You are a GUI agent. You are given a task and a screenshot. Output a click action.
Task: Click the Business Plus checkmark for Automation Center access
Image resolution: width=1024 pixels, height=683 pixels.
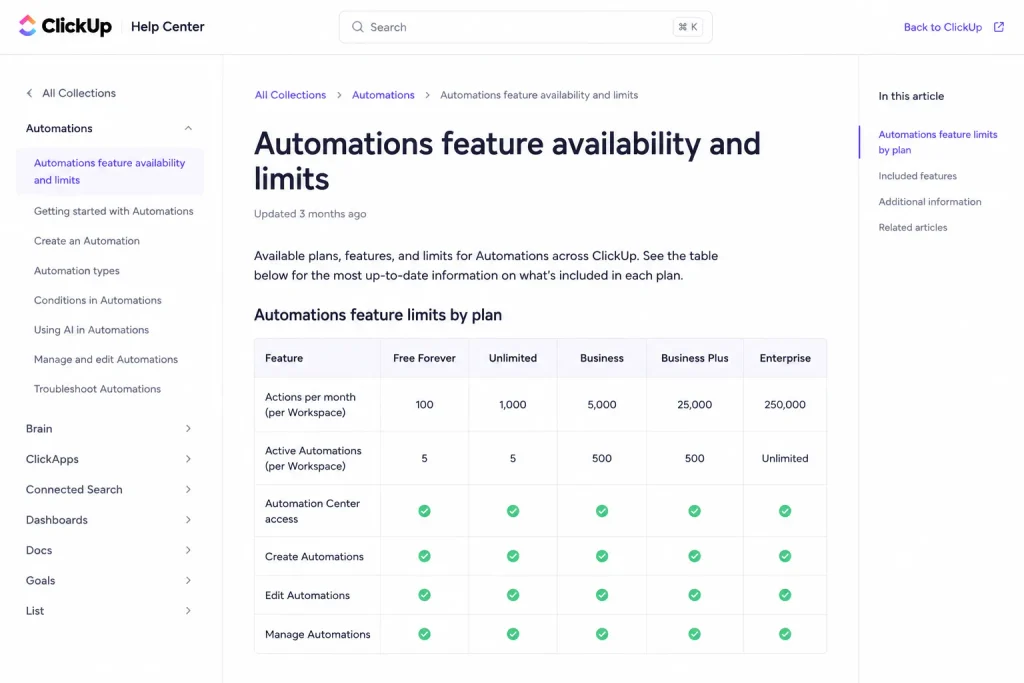[695, 511]
